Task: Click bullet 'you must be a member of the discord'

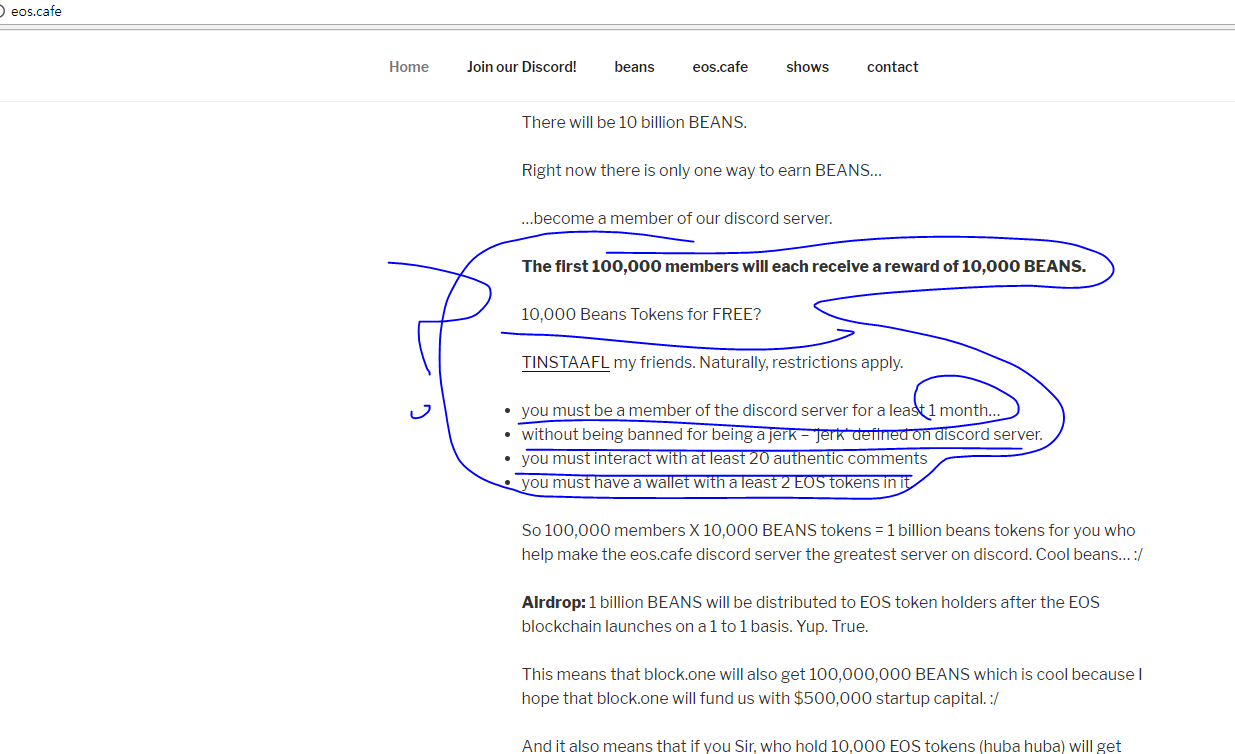Action: [760, 410]
